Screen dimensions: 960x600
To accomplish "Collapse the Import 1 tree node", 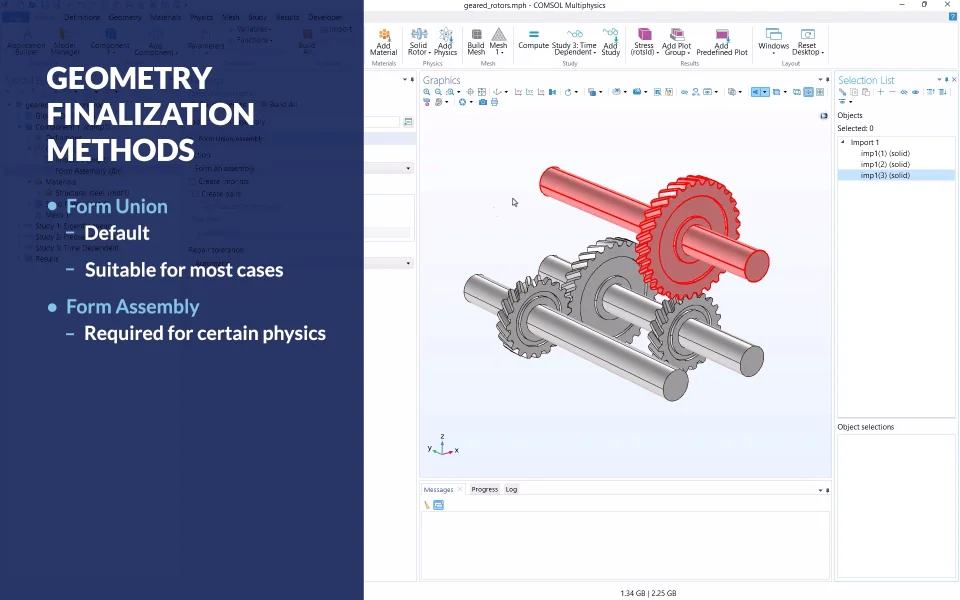I will point(843,142).
